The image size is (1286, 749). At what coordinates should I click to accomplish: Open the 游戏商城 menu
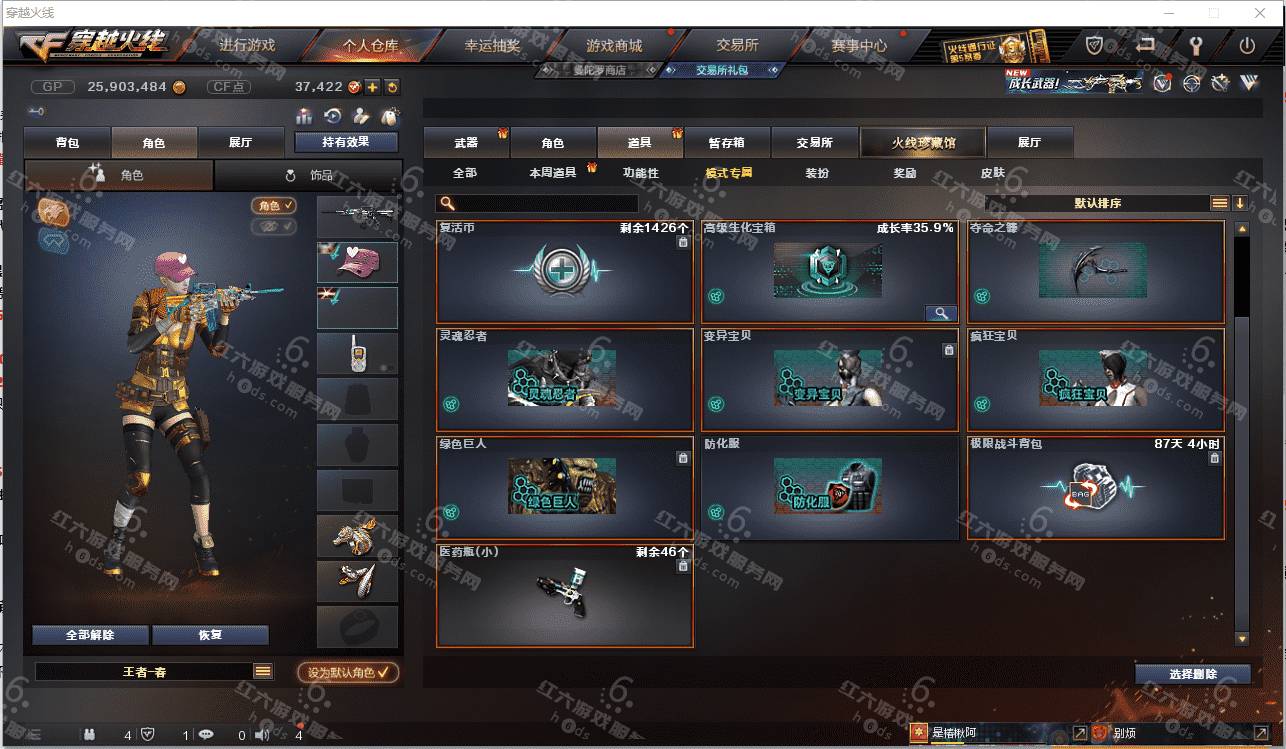coord(614,46)
